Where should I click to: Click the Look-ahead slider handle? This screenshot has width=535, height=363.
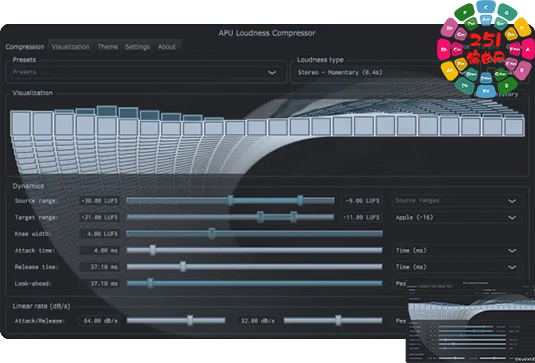150,283
